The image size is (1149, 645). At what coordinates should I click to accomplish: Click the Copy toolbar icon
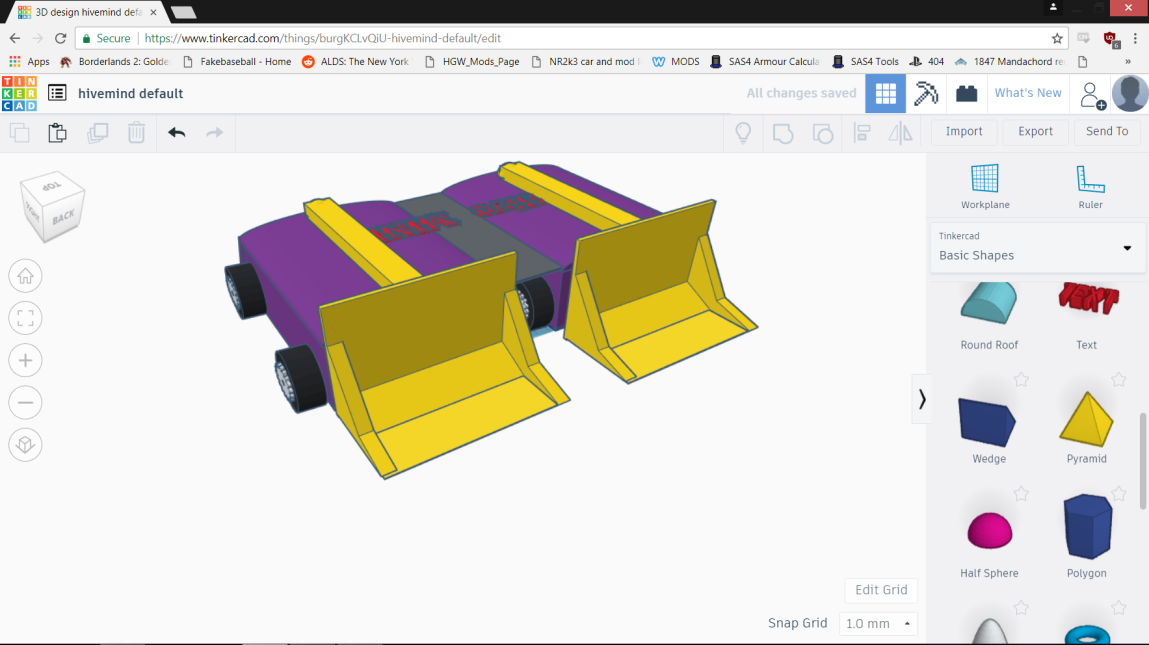20,133
